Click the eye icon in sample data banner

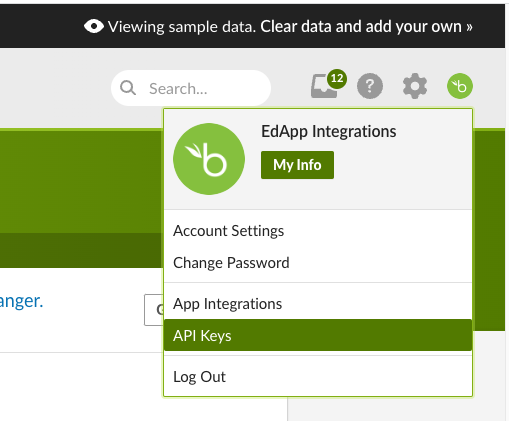[x=94, y=26]
